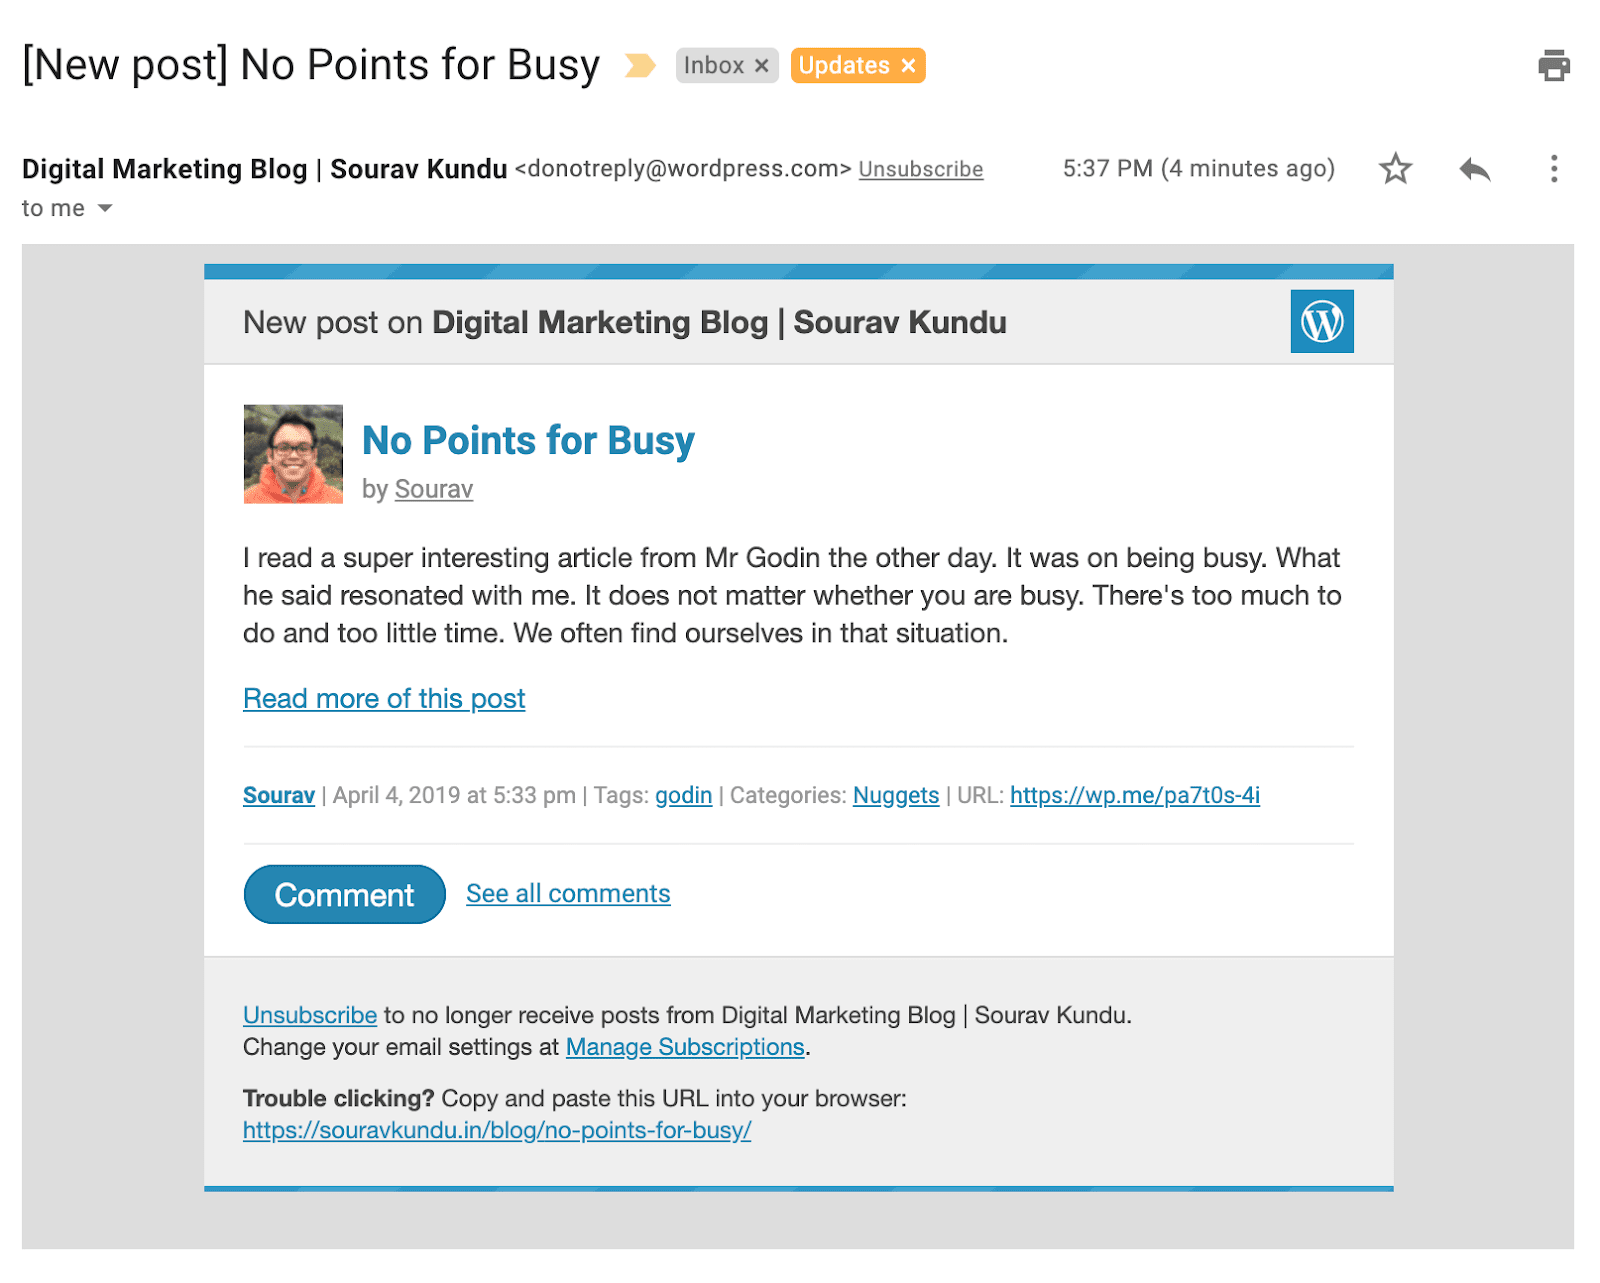1600x1283 pixels.
Task: Click the yellow importance marker icon
Action: (x=640, y=66)
